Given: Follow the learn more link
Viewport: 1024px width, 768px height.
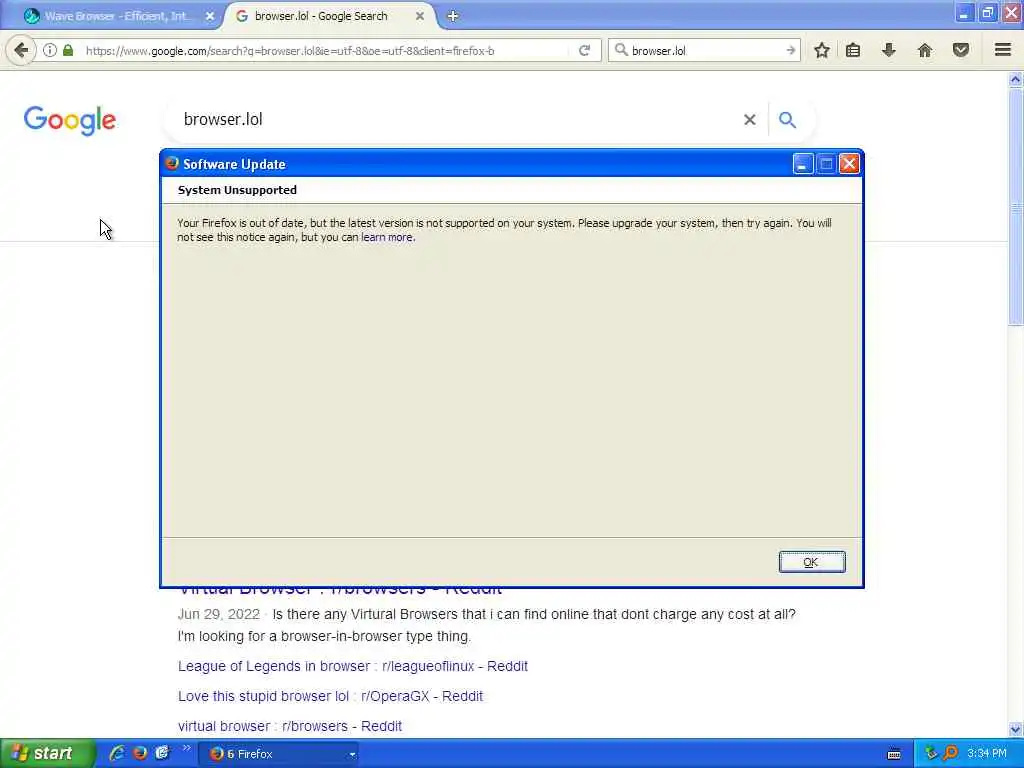Looking at the screenshot, I should 387,238.
